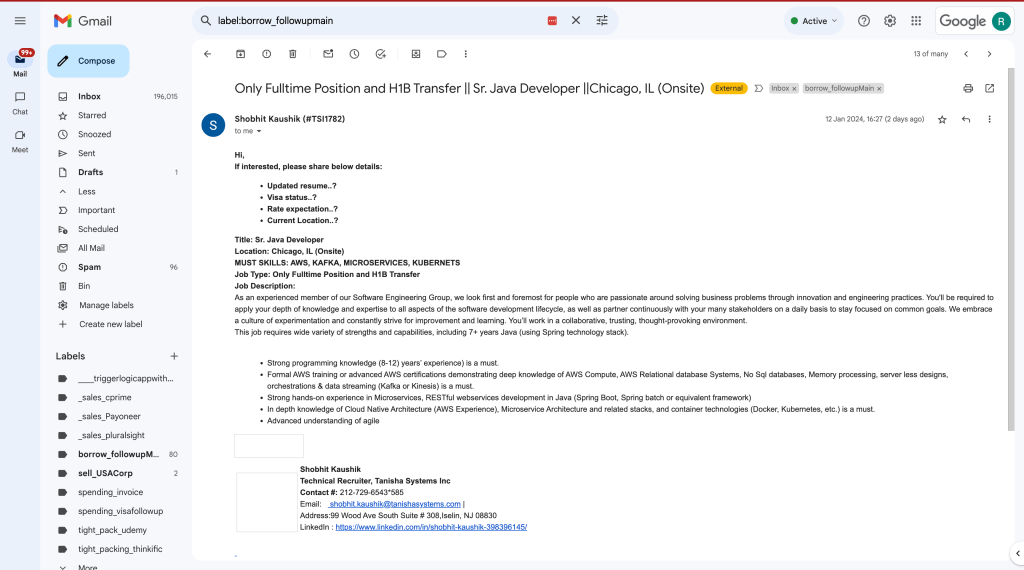Image resolution: width=1024 pixels, height=570 pixels.
Task: Delete the email with the bin icon
Action: 293,54
